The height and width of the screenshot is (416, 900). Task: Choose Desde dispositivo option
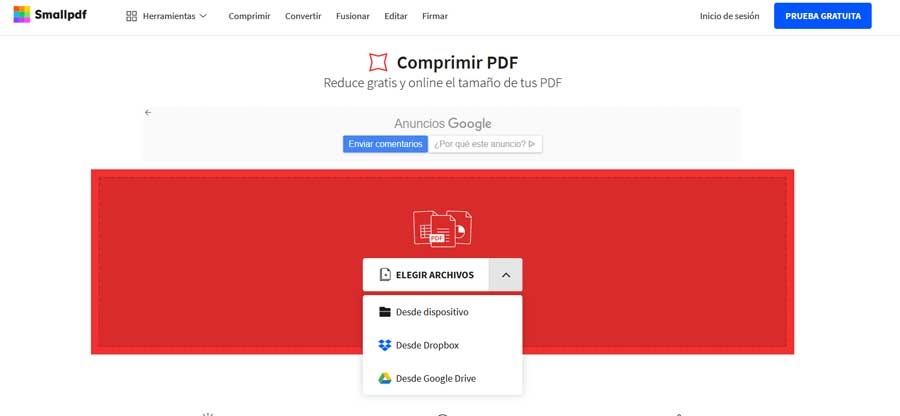coord(443,312)
